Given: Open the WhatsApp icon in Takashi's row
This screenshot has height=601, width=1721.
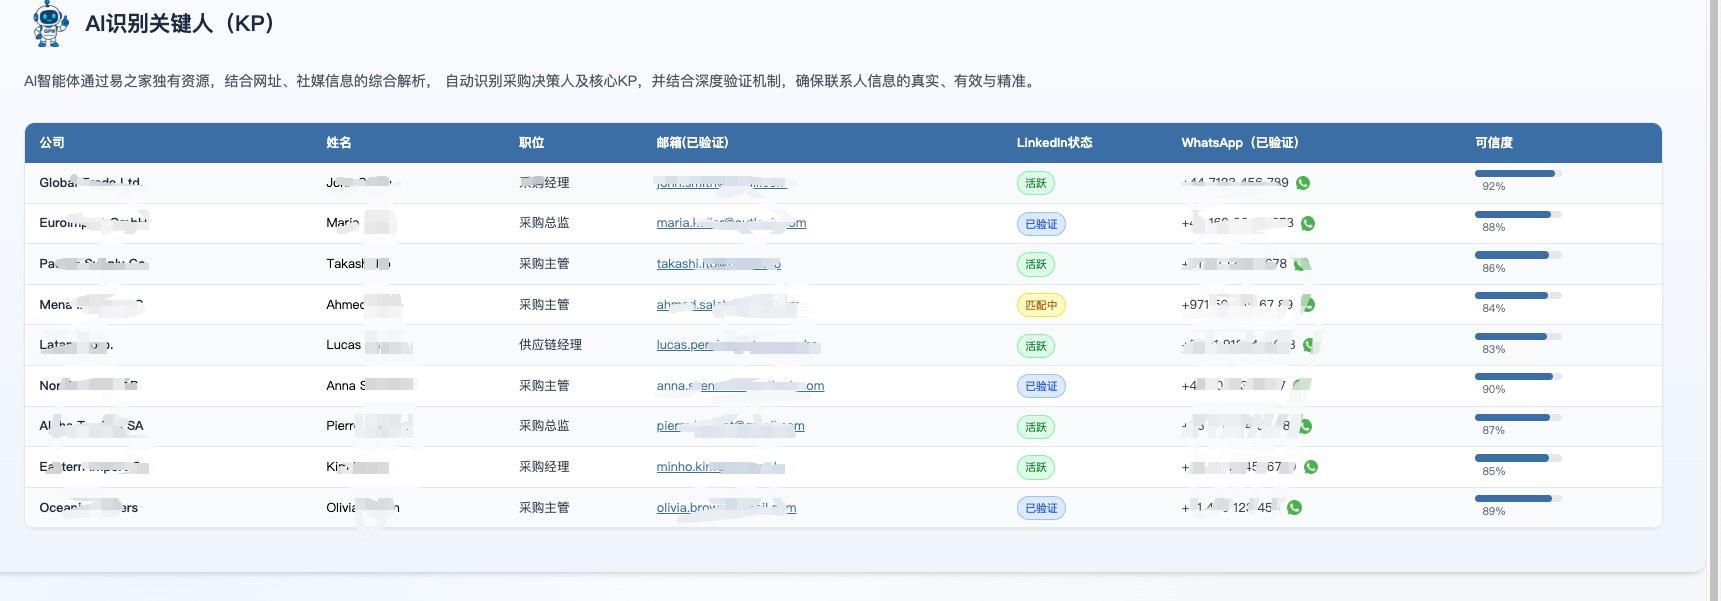Looking at the screenshot, I should pyautogui.click(x=1301, y=265).
